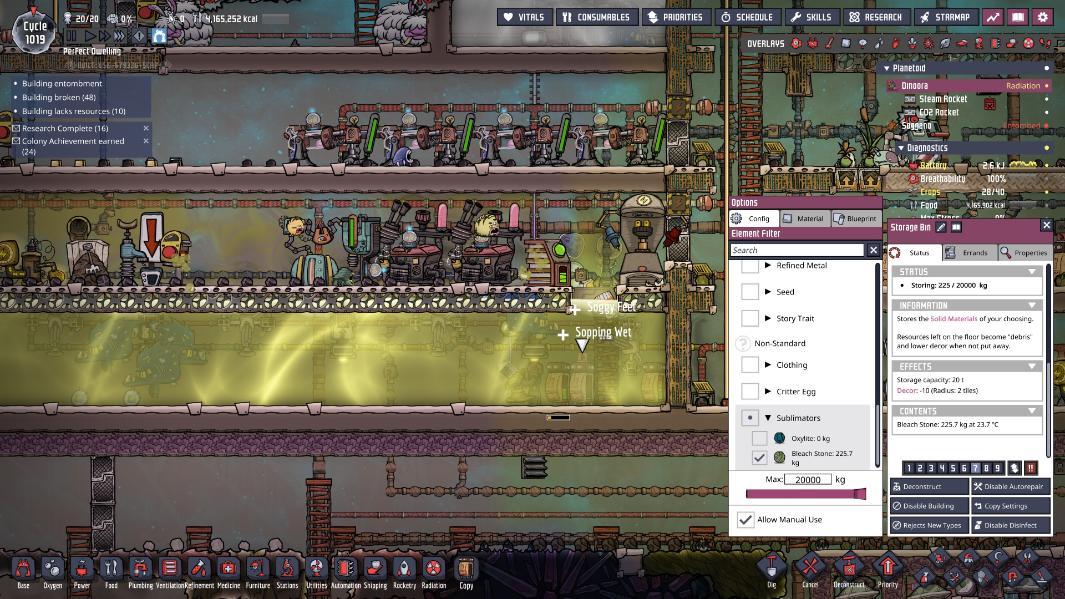Click the Max capacity input field

pyautogui.click(x=808, y=479)
